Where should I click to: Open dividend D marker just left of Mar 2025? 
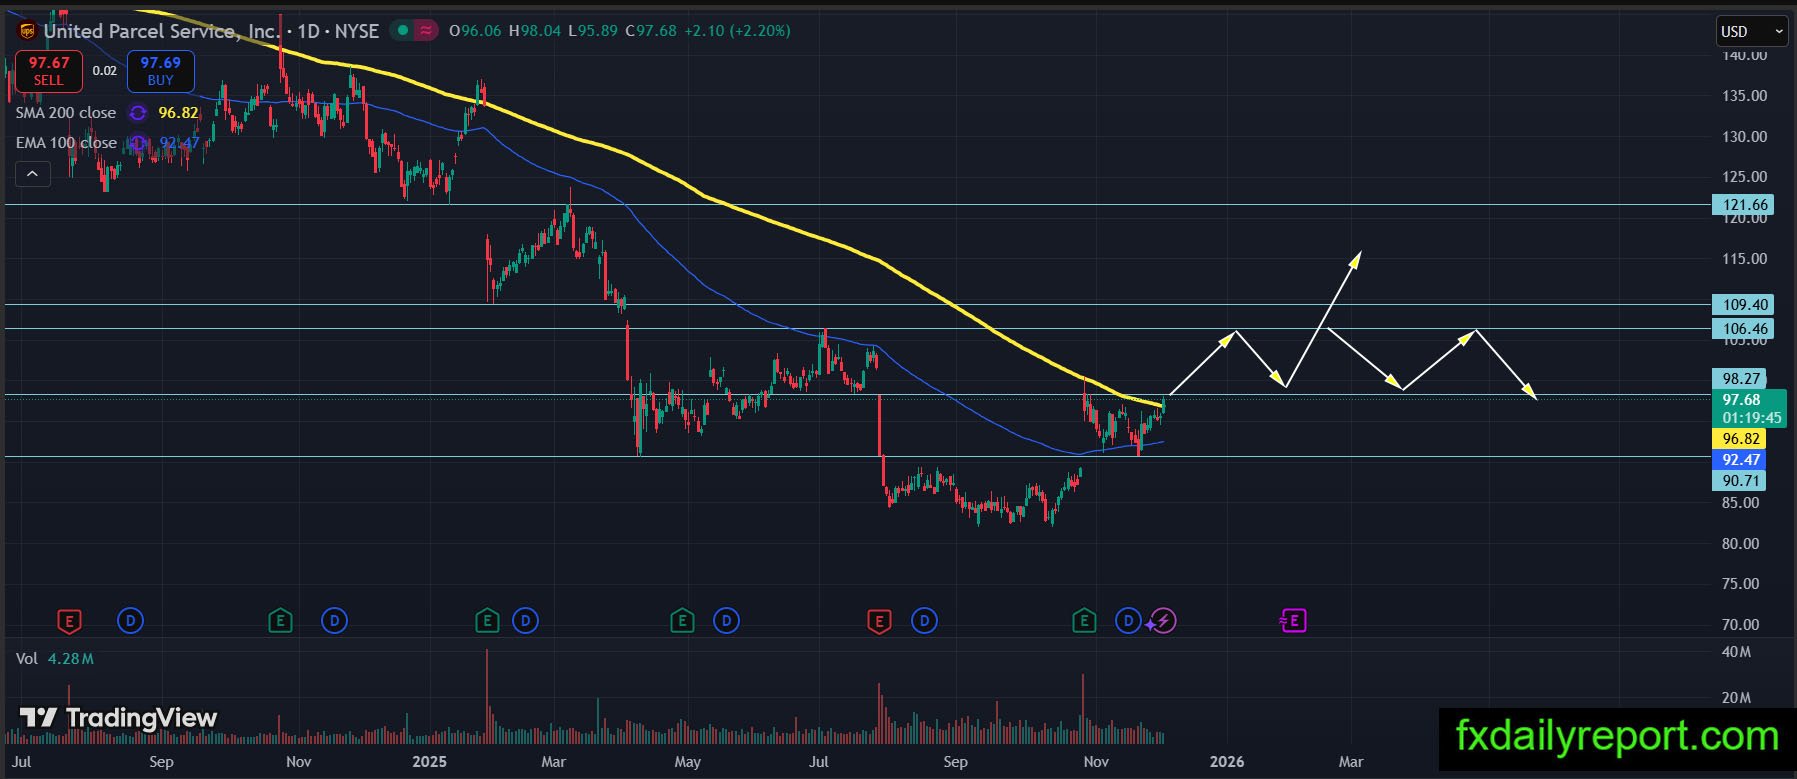tap(525, 621)
